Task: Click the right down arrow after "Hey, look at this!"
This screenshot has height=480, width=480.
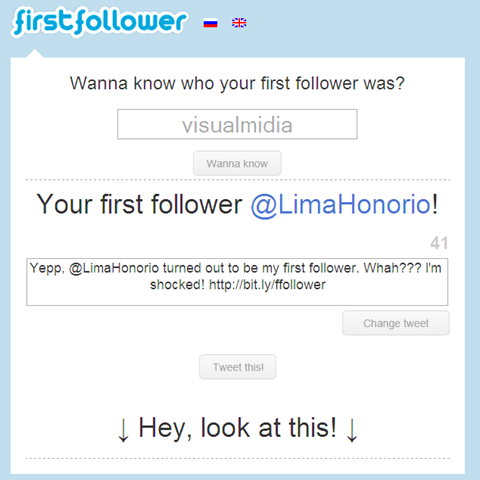Action: coord(352,430)
